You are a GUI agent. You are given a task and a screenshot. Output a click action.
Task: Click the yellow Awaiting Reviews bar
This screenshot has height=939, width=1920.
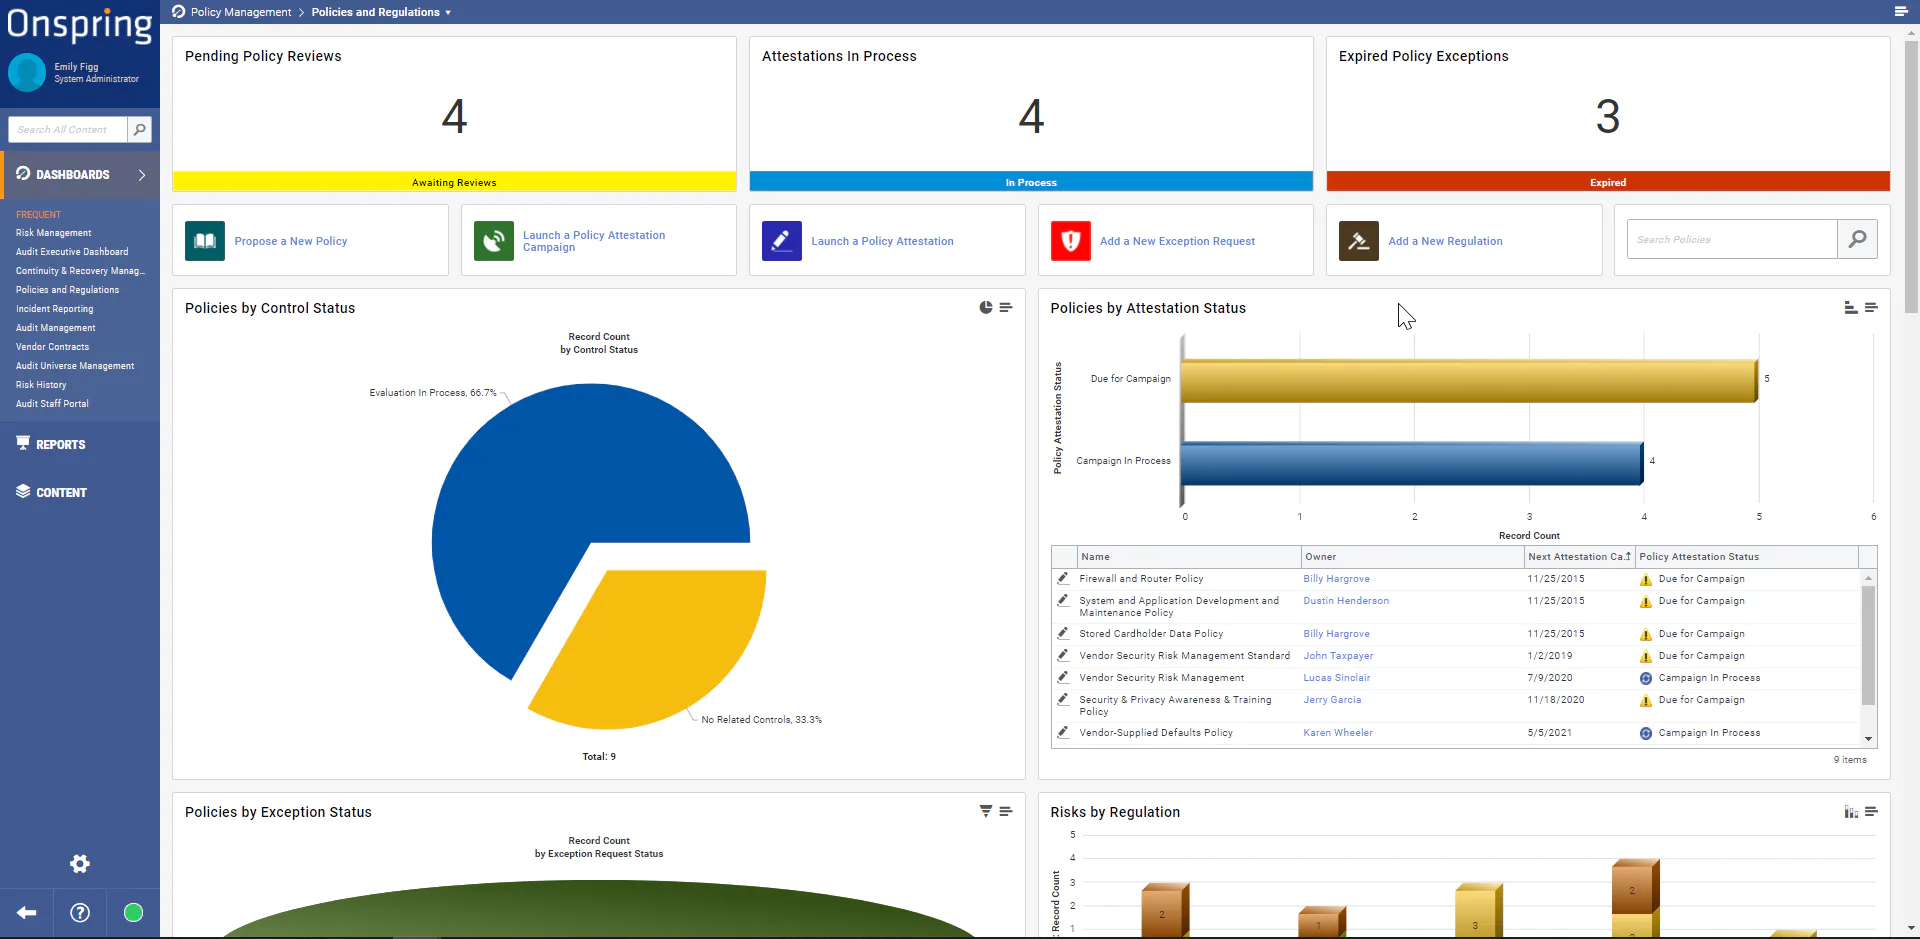point(454,182)
